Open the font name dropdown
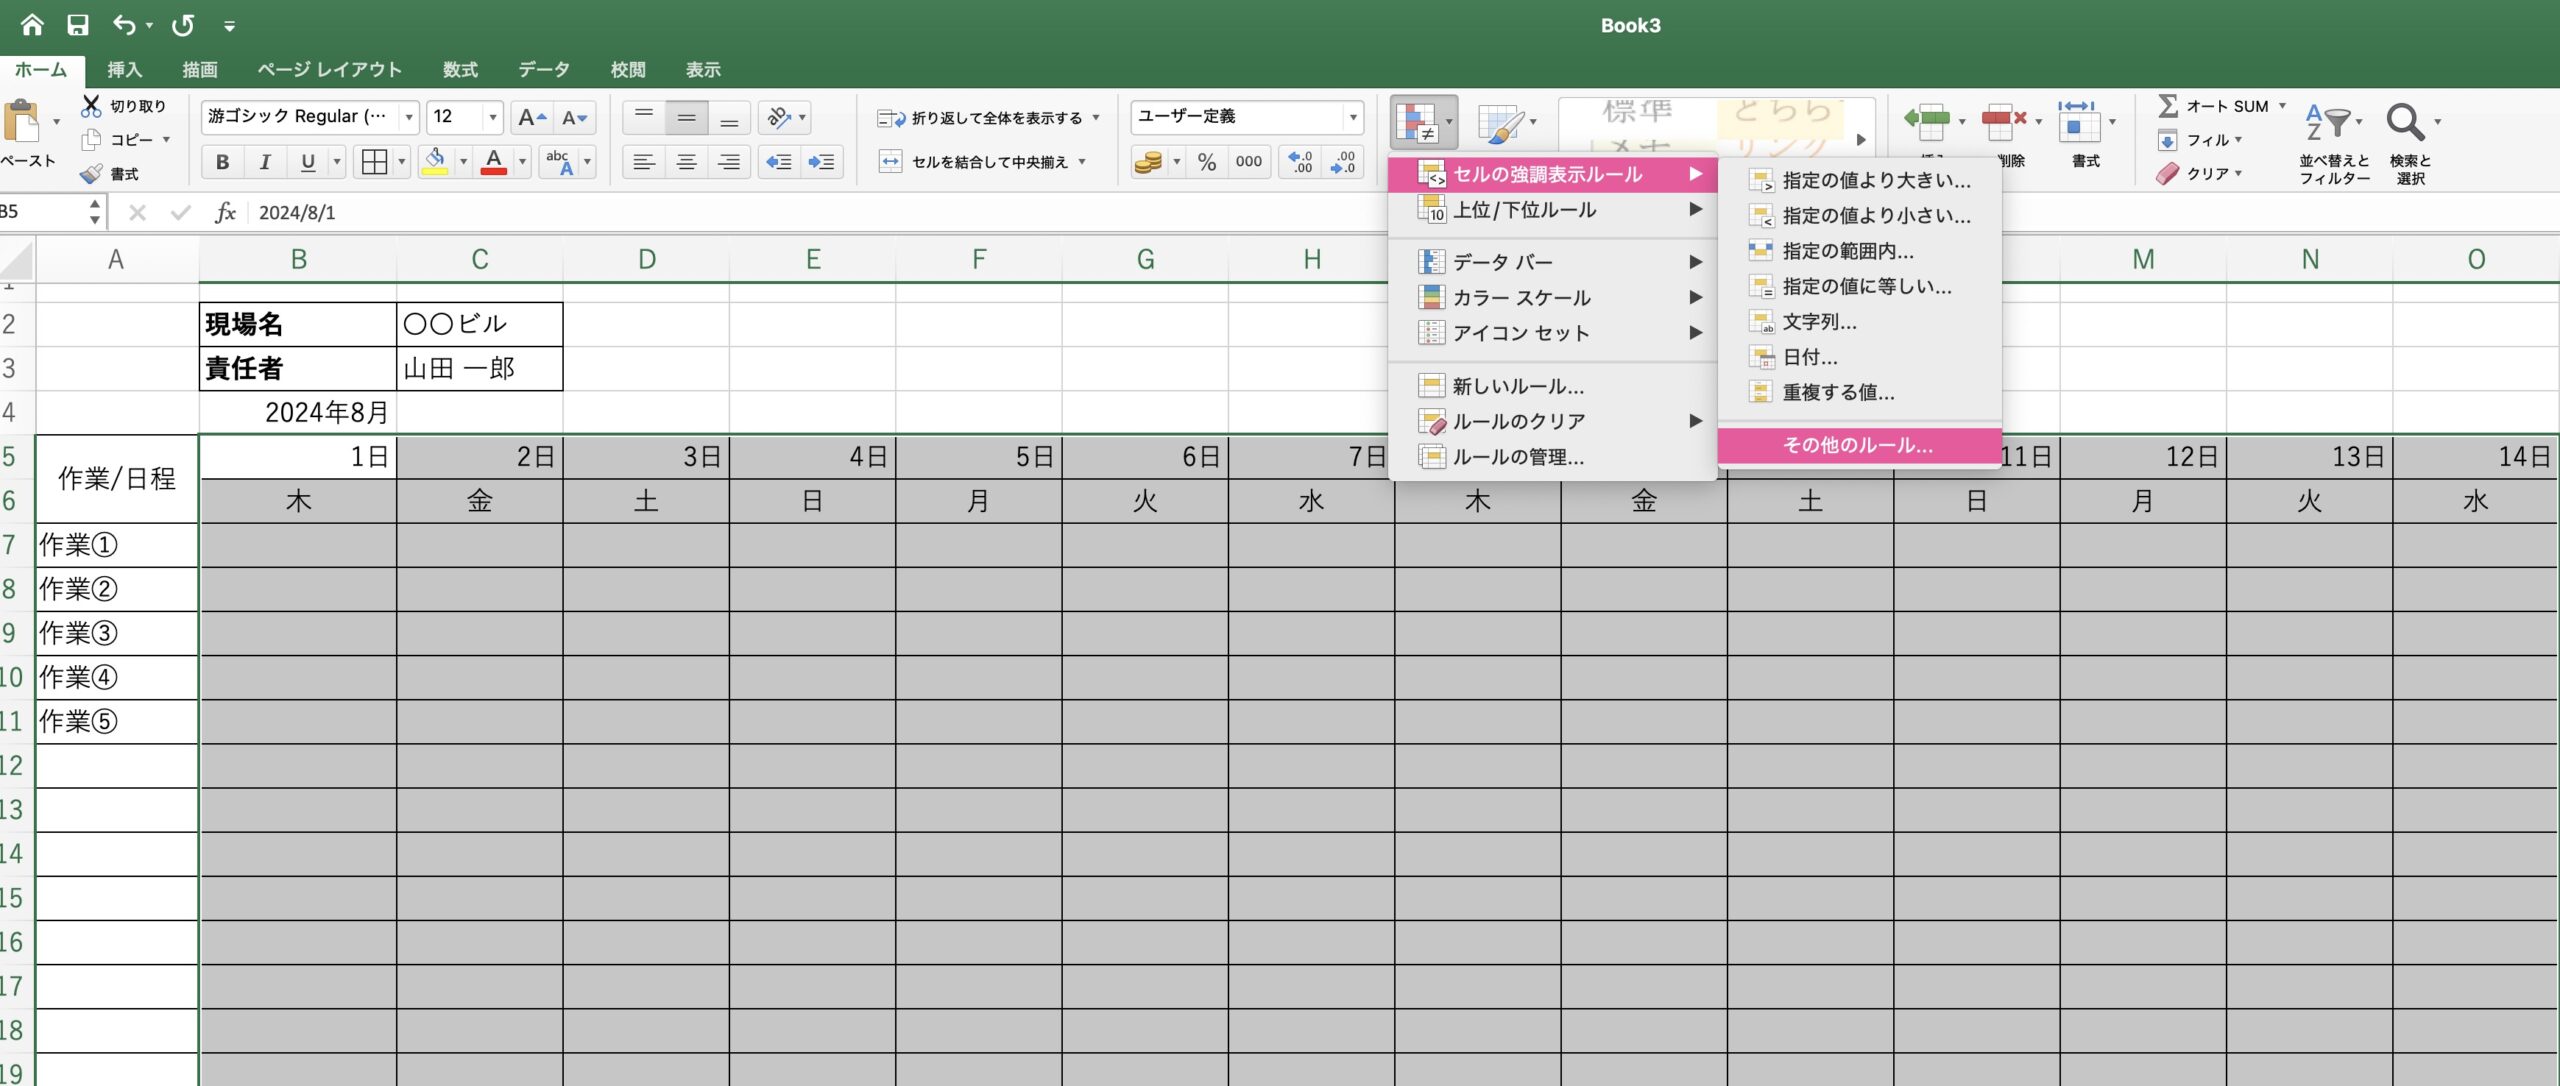 [409, 118]
